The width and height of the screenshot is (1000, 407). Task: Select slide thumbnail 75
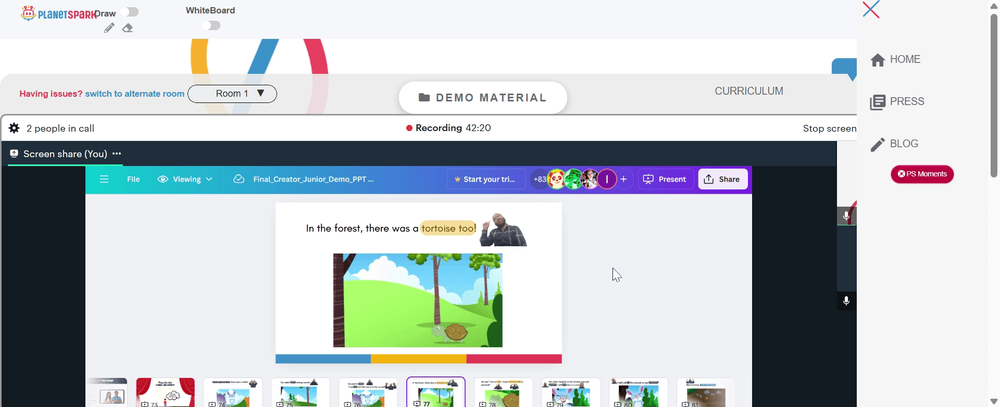point(300,392)
